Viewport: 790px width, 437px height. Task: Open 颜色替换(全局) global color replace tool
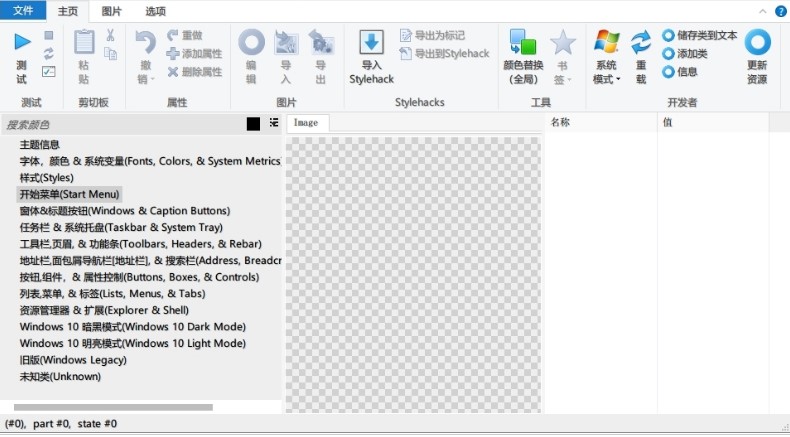click(523, 56)
